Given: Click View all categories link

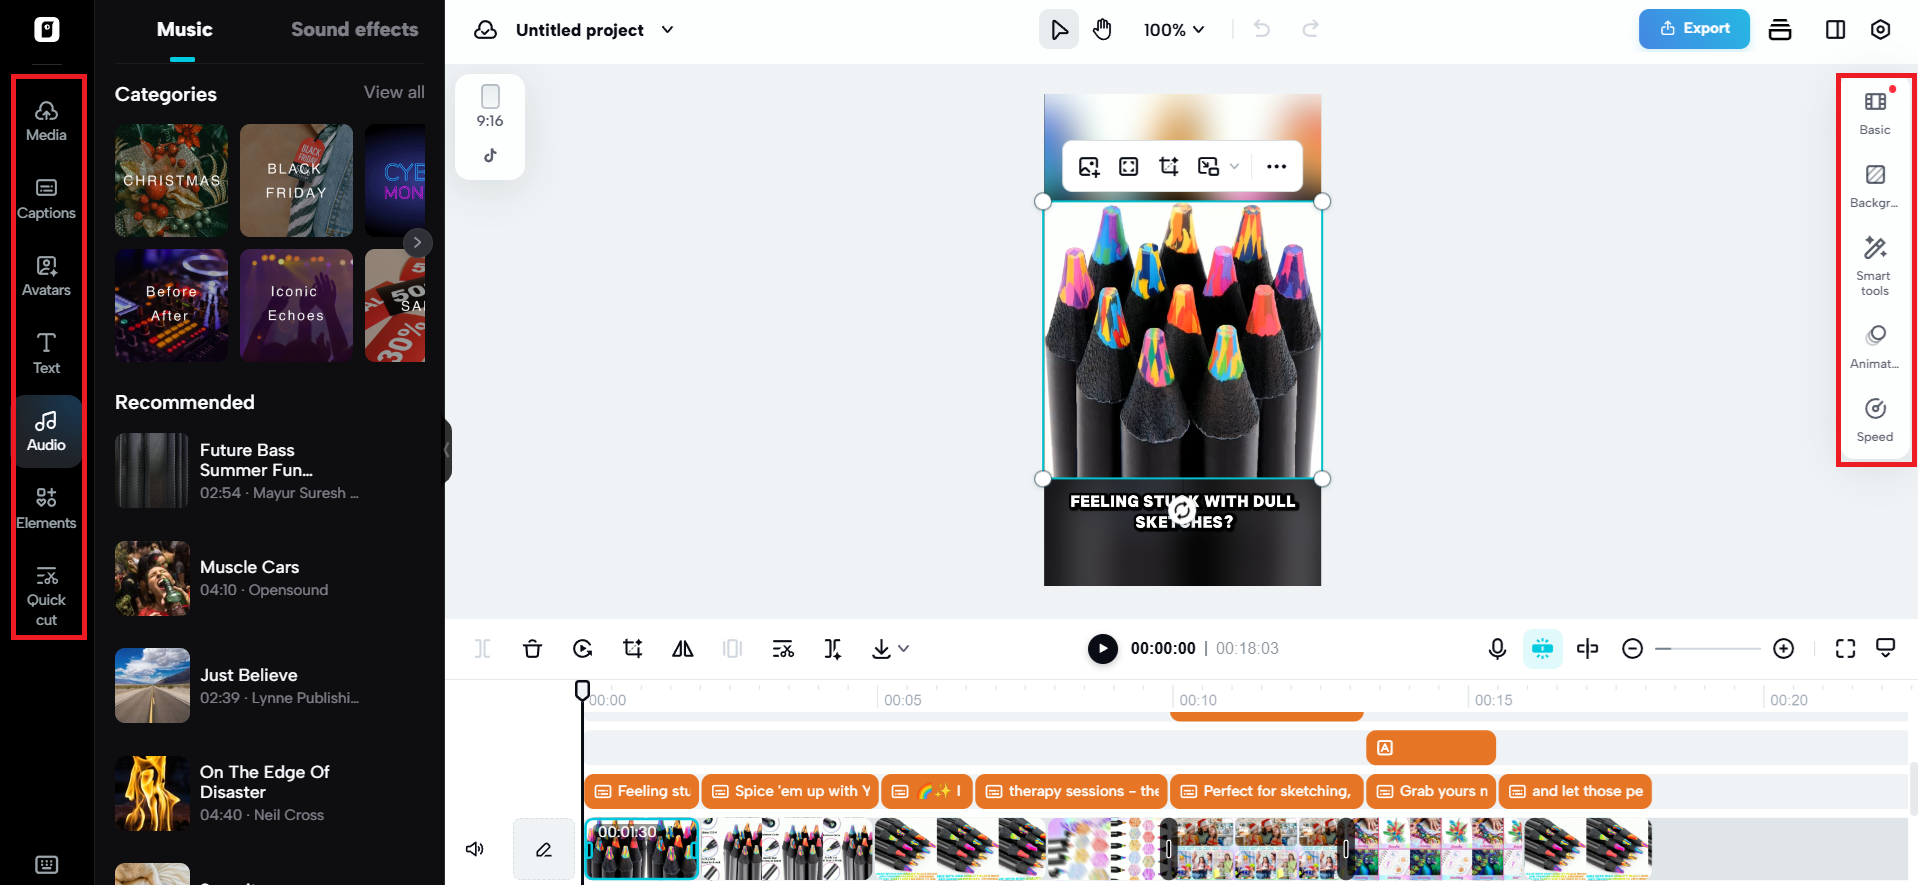Looking at the screenshot, I should [394, 92].
